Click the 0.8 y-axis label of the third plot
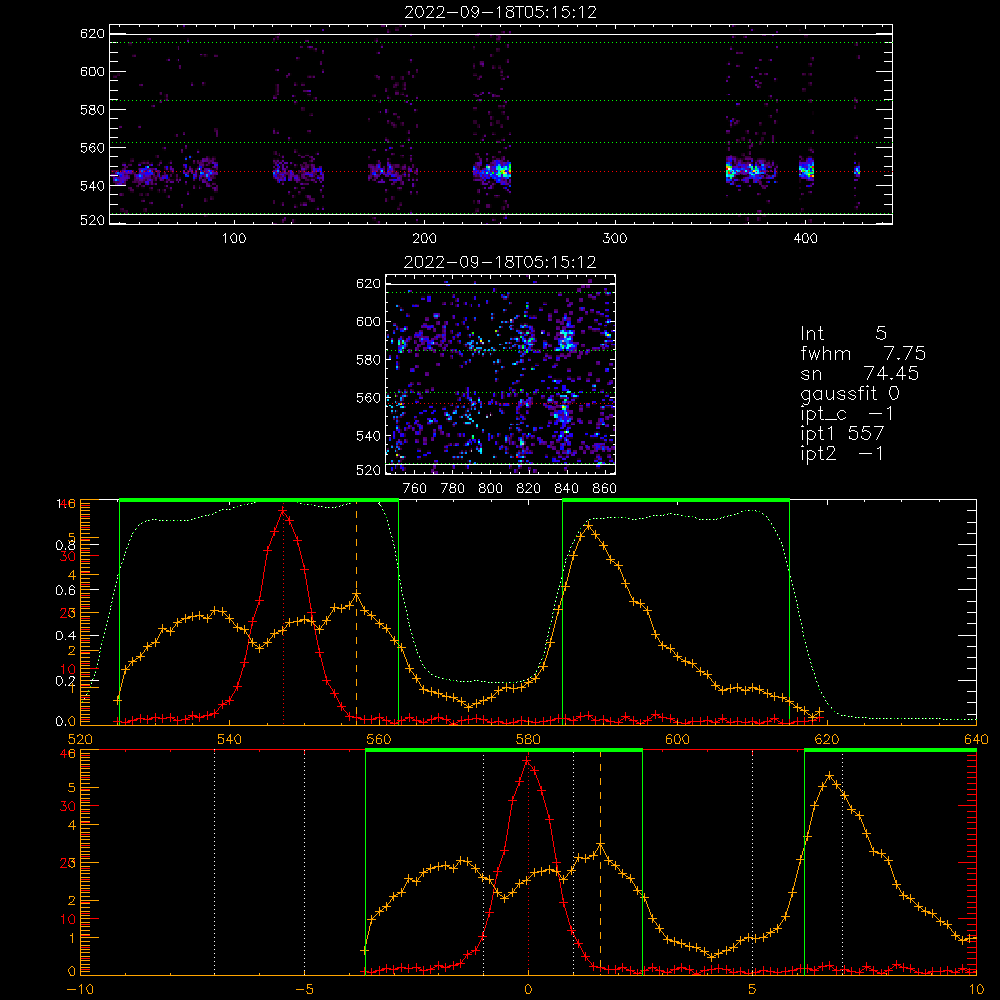1000x1000 pixels. (x=65, y=545)
